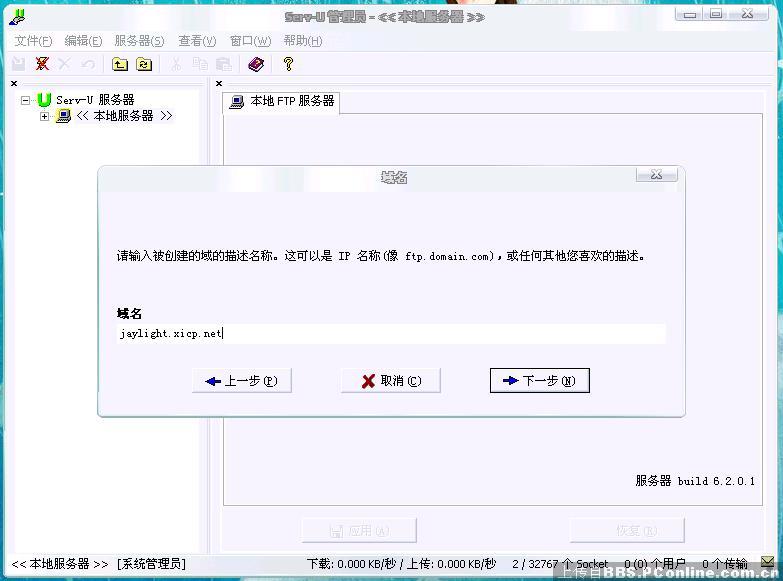Open the 服务器(S) menu
This screenshot has width=783, height=581.
139,41
